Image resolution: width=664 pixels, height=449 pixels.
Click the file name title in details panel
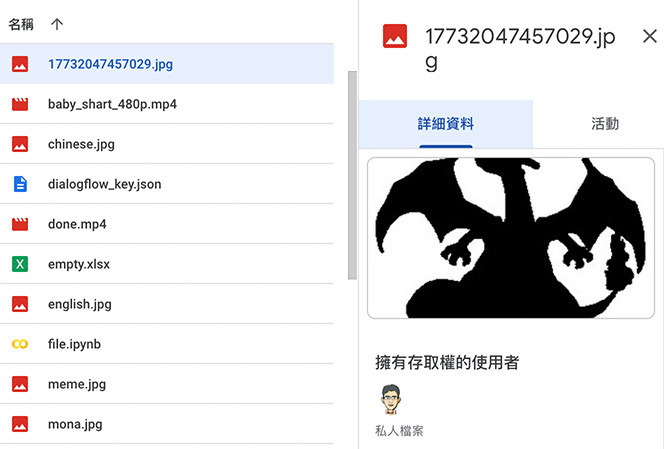pos(520,49)
